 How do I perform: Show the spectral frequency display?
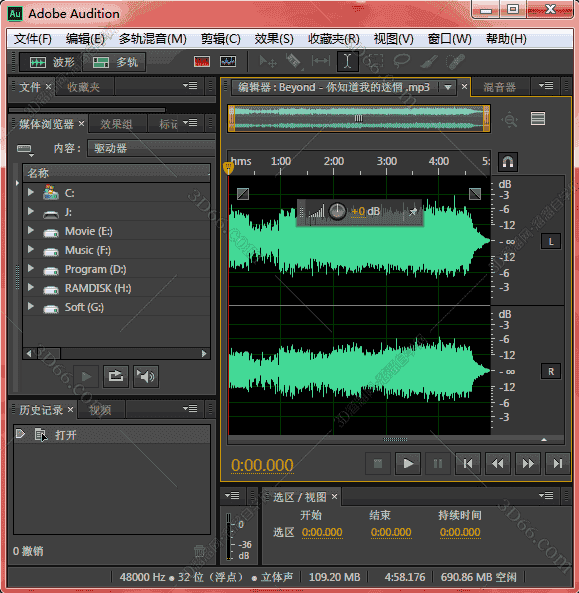click(x=202, y=61)
